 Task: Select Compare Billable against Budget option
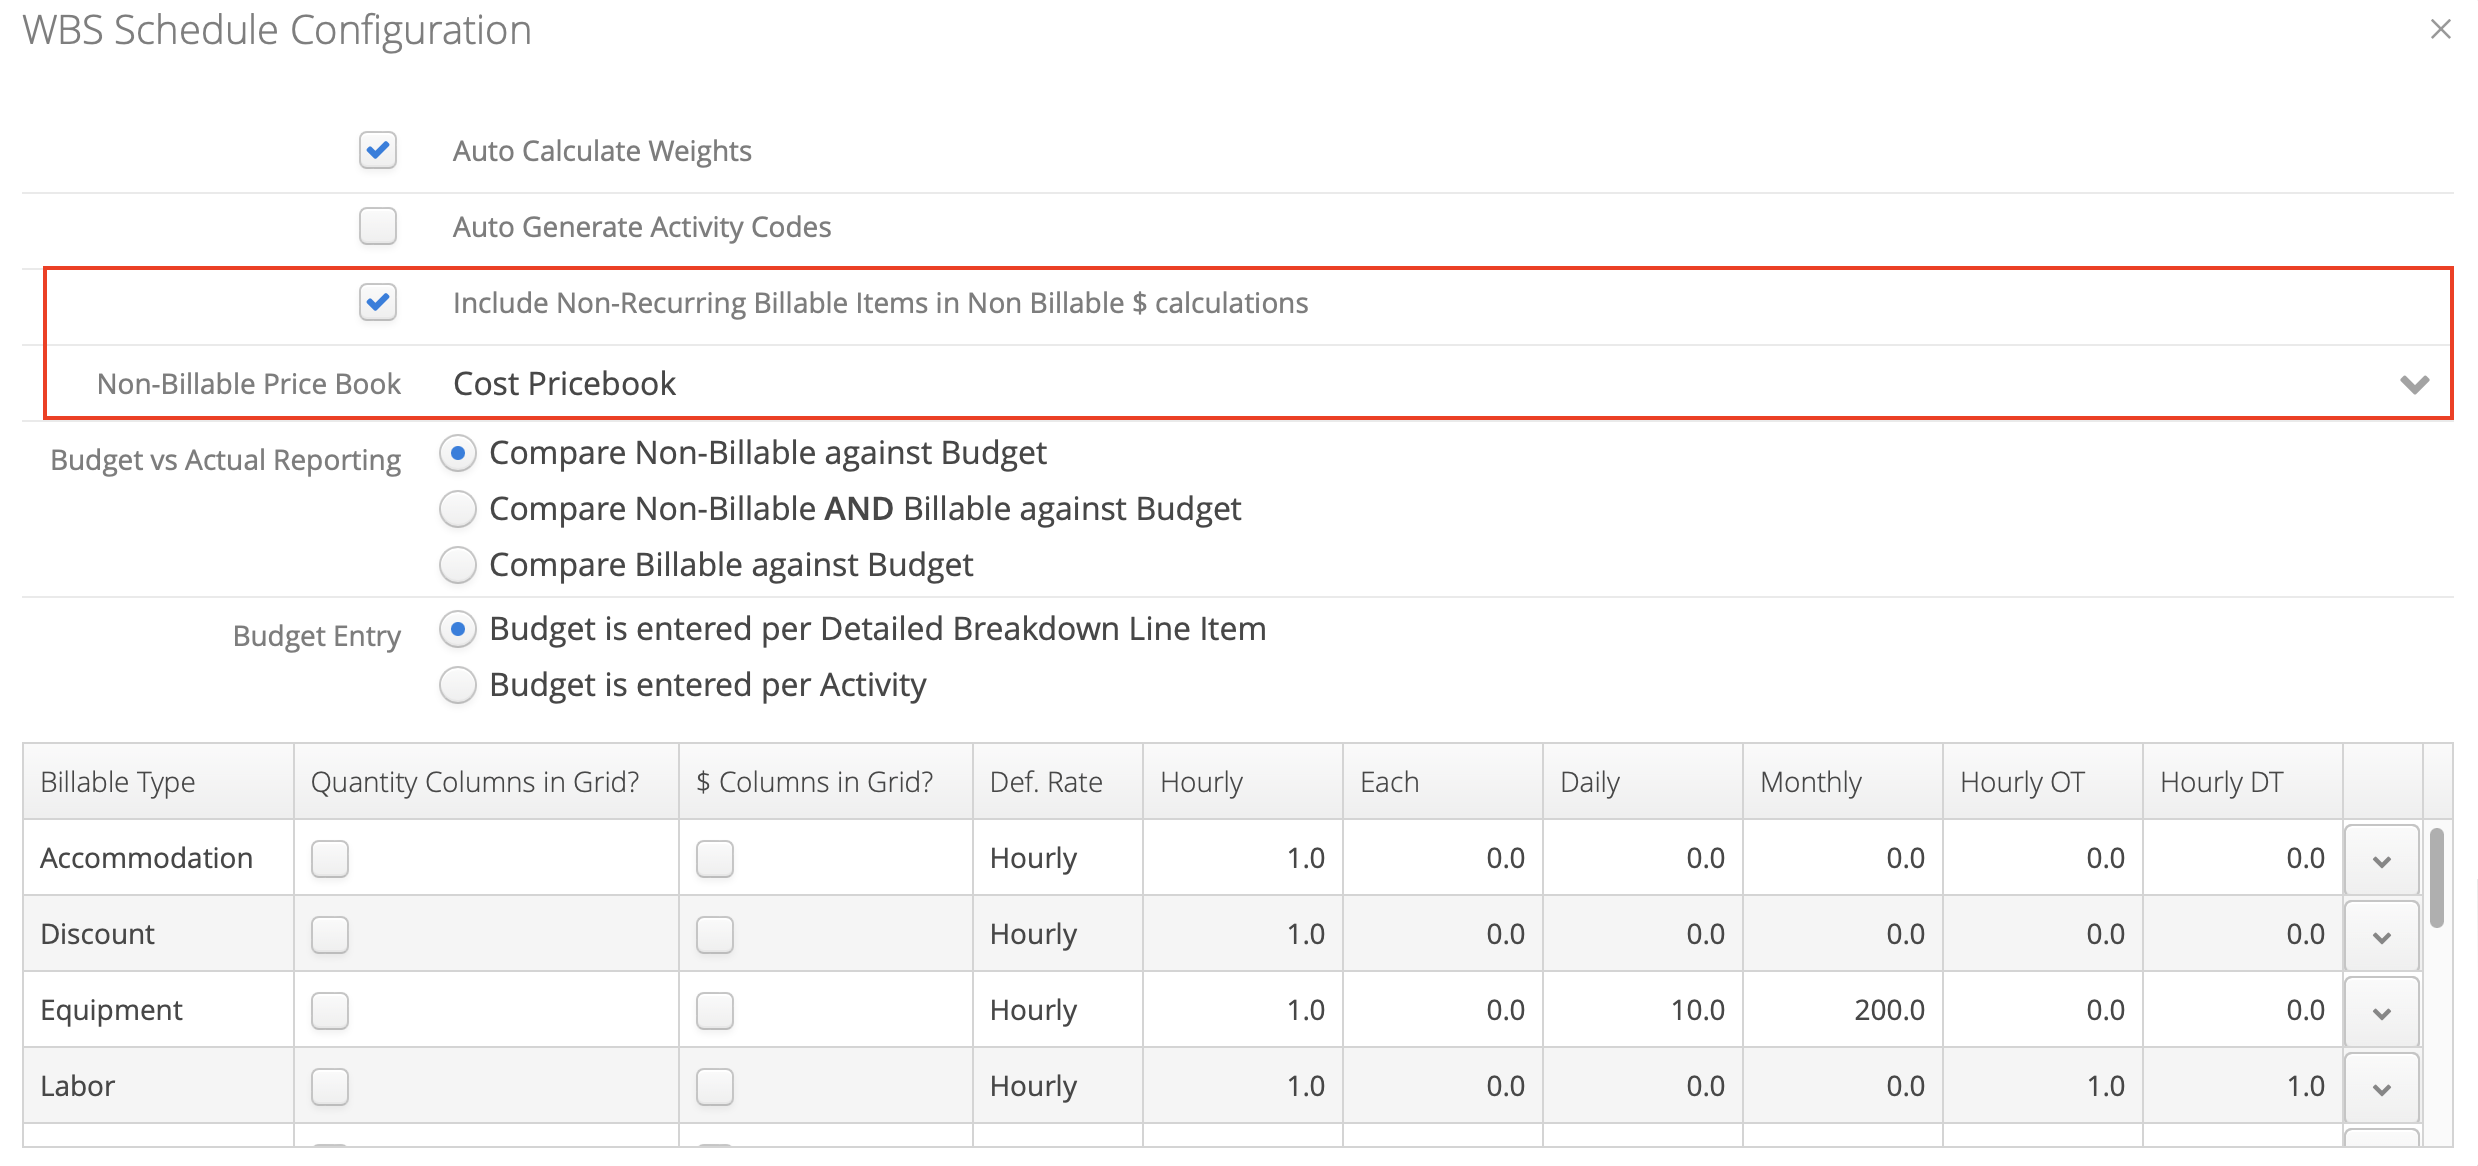[x=458, y=566]
